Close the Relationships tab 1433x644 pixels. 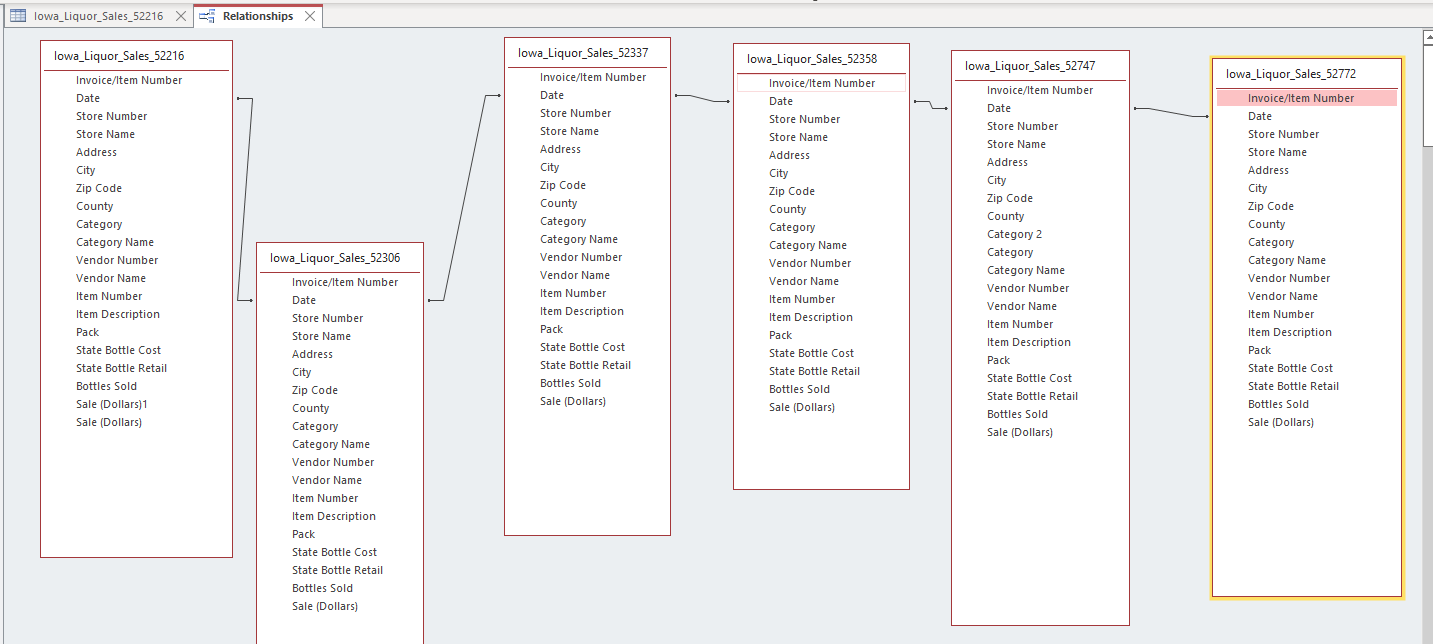click(x=310, y=17)
